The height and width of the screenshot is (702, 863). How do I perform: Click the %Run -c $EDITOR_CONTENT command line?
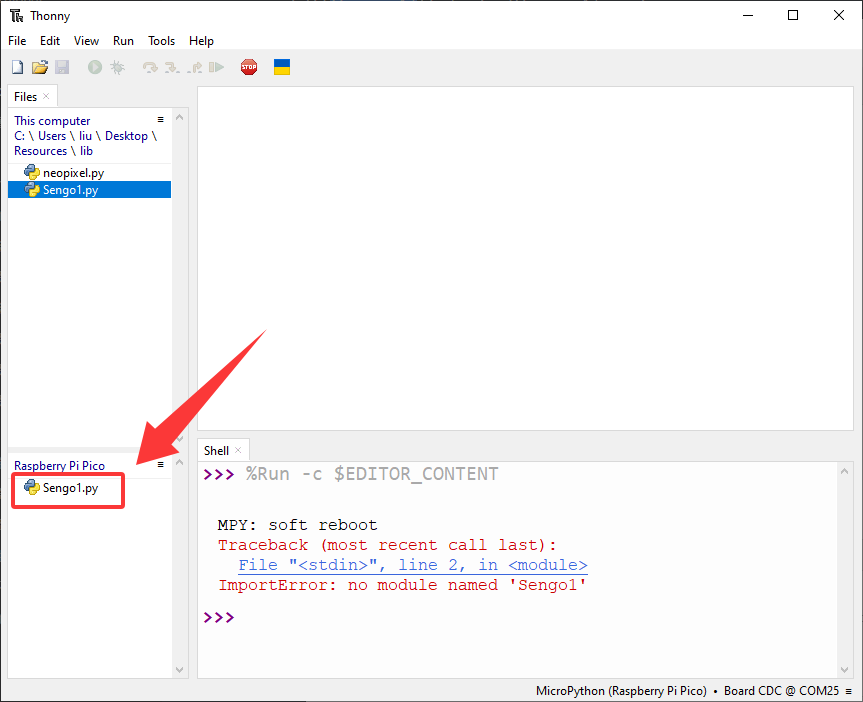pos(372,474)
